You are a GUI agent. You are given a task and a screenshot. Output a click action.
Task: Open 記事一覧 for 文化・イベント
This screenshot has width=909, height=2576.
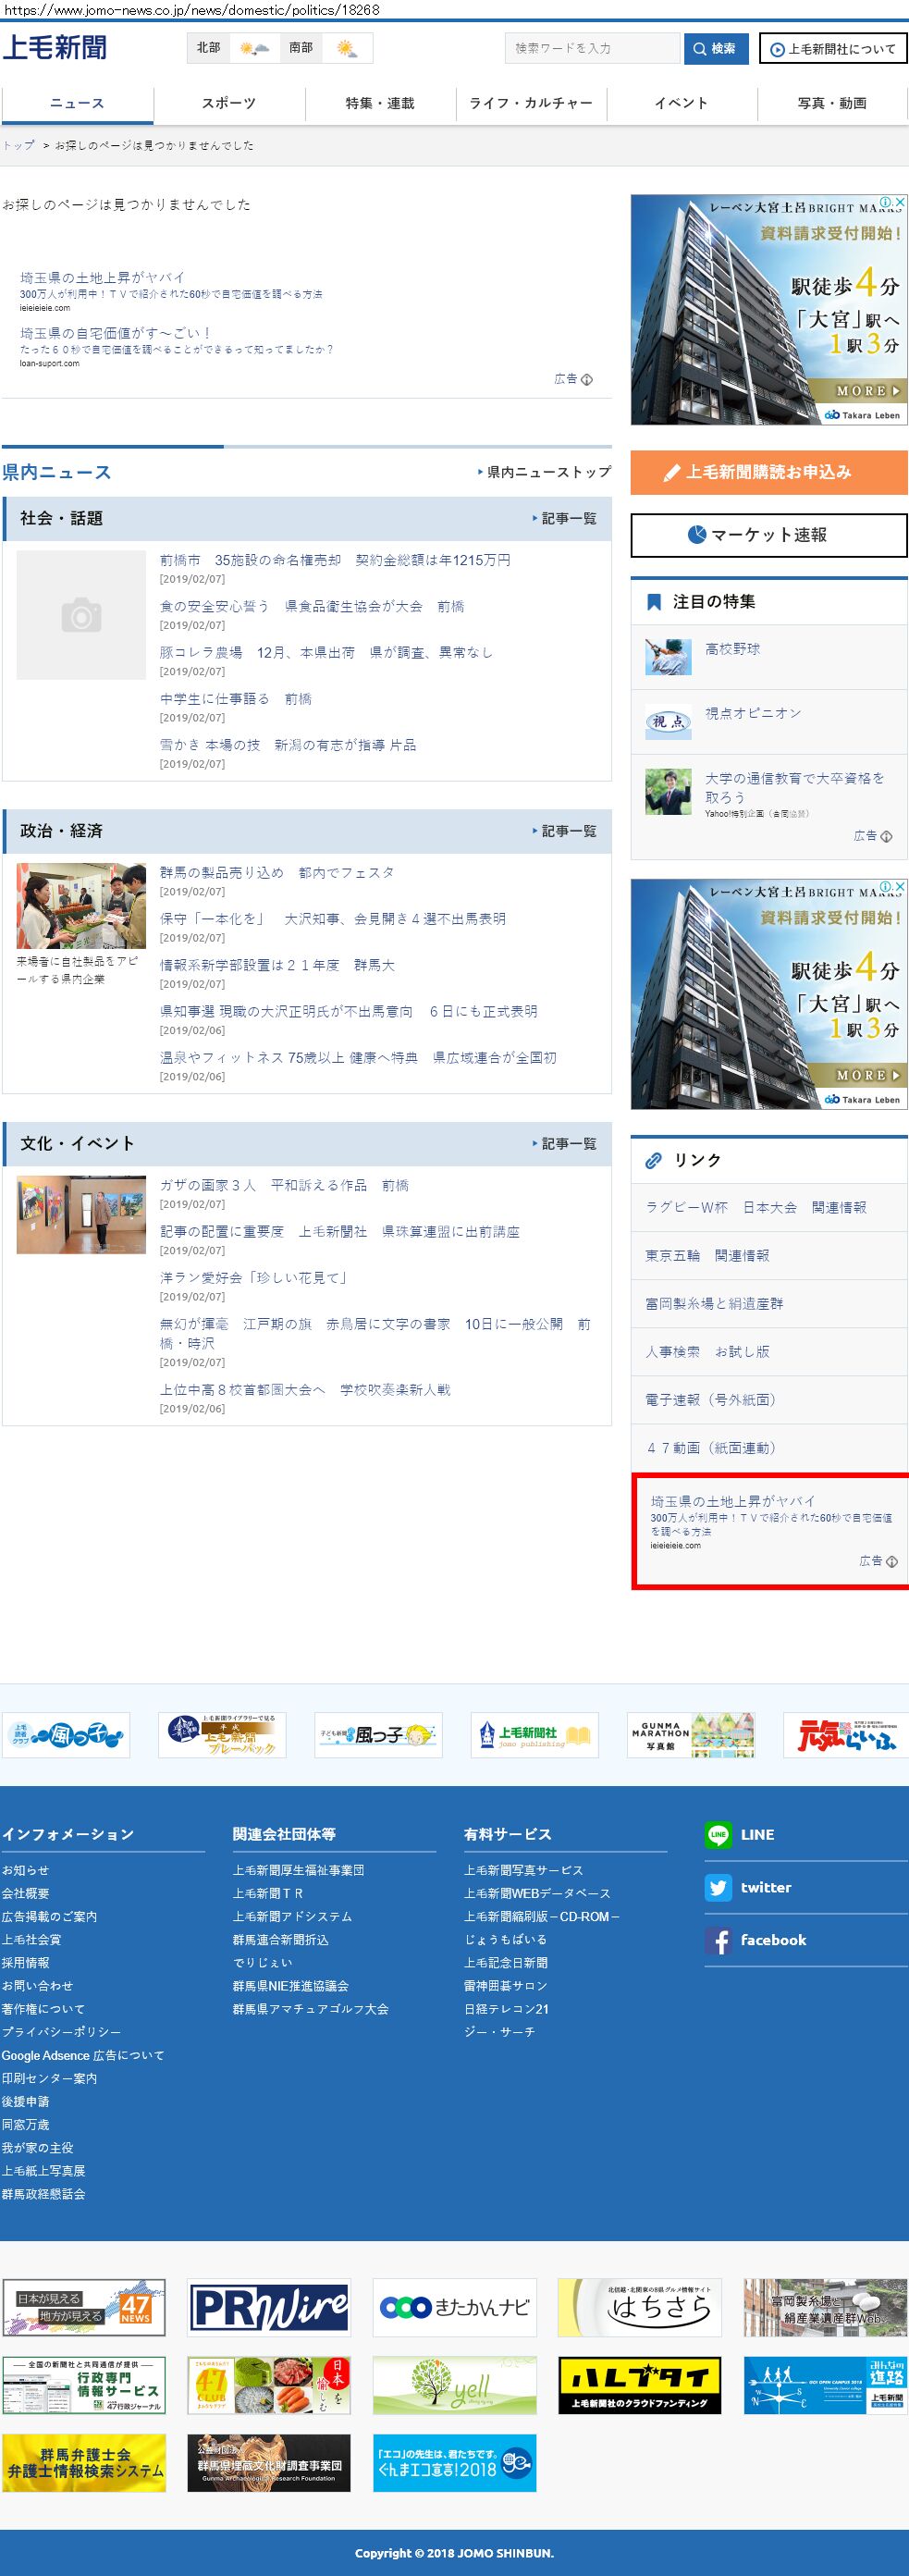(x=567, y=1143)
